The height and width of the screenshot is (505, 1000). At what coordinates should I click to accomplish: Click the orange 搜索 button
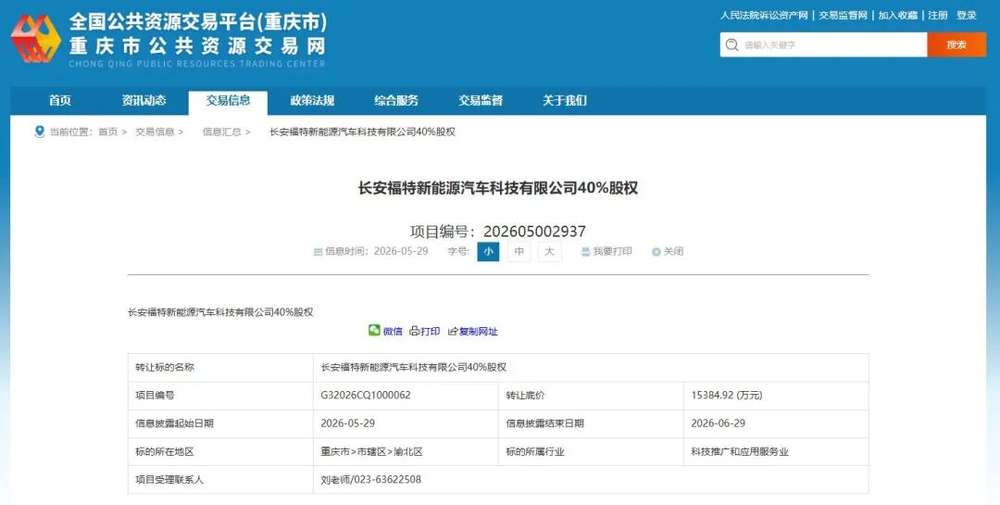(957, 45)
